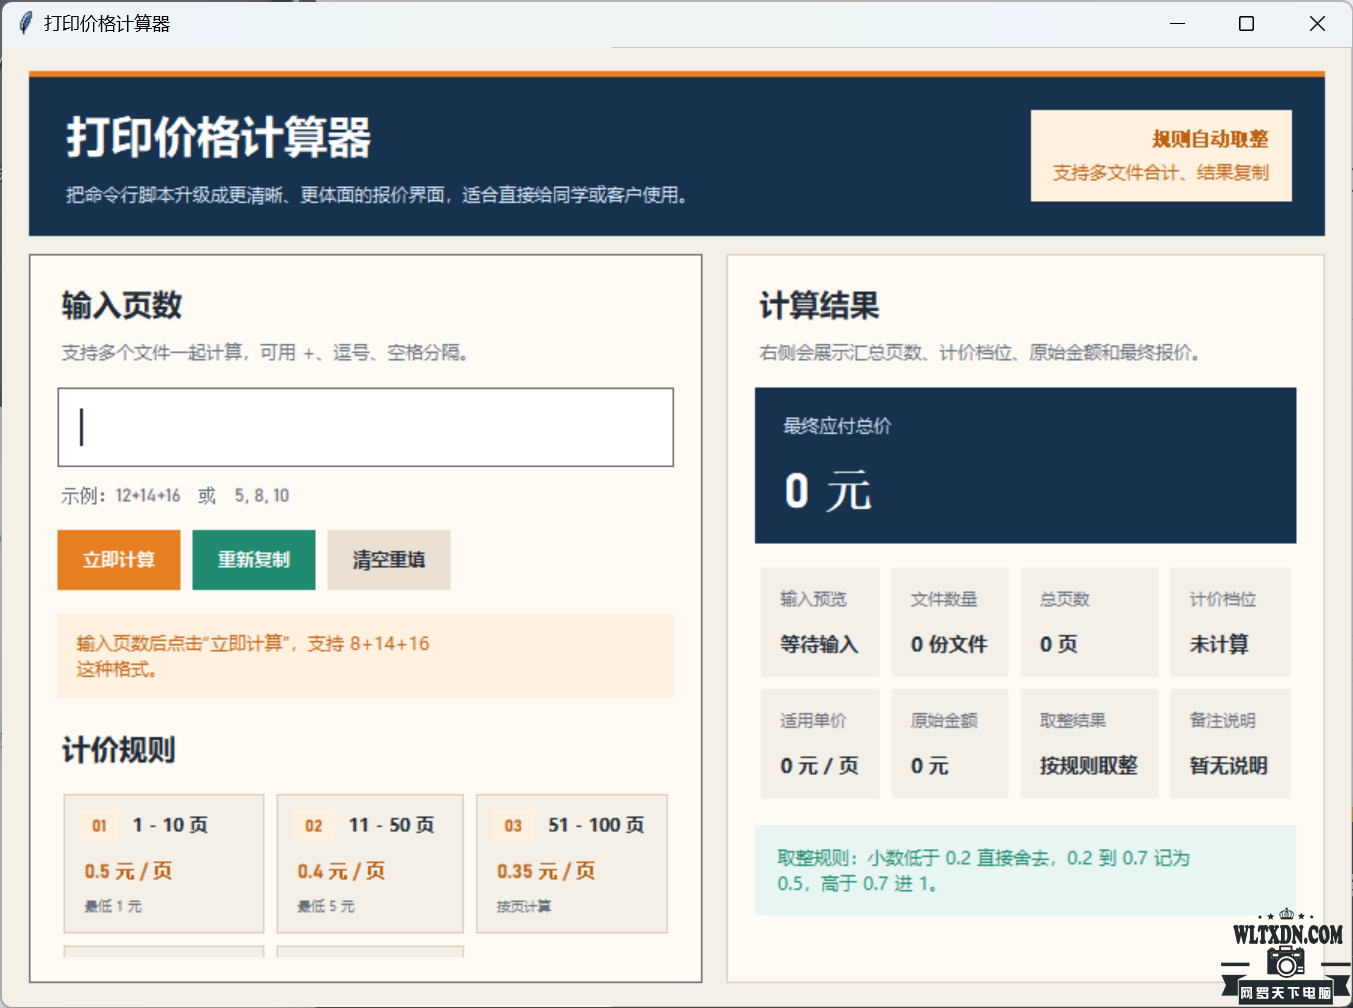Select the 适用单价 stat card
Viewport: 1353px width, 1008px height.
[820, 743]
